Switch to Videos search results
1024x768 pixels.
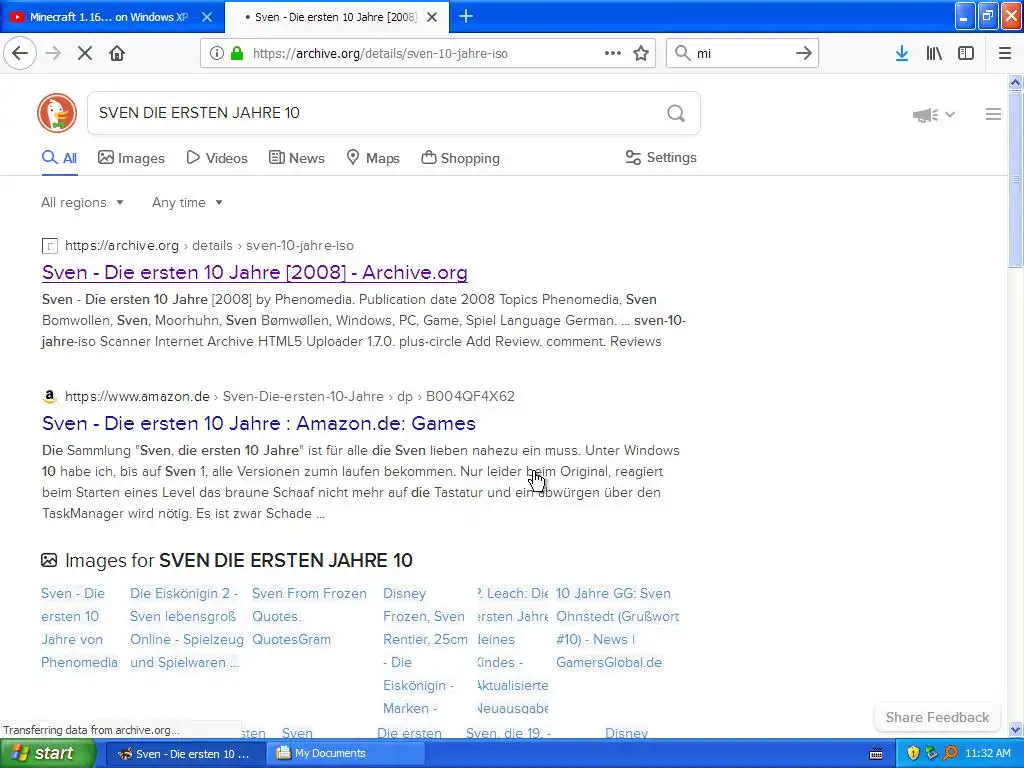(x=217, y=158)
